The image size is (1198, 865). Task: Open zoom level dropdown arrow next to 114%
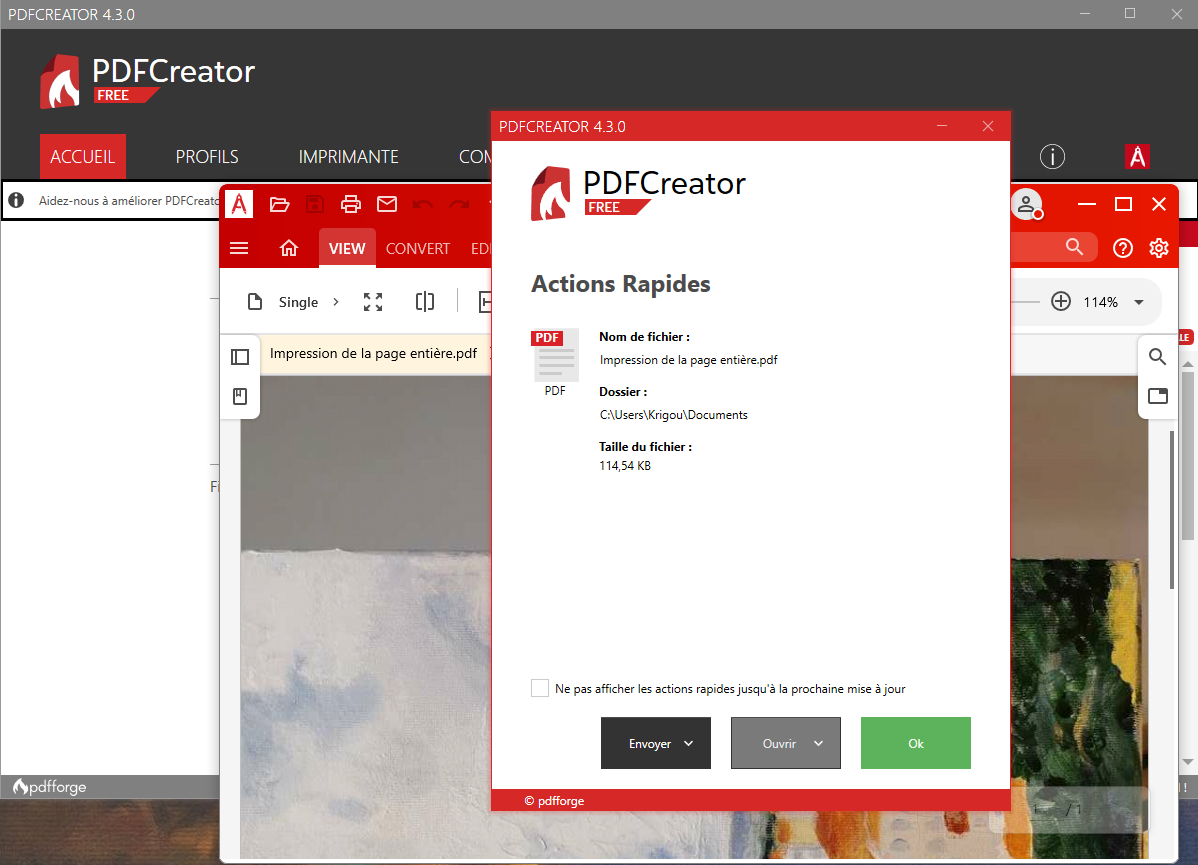tap(1138, 303)
